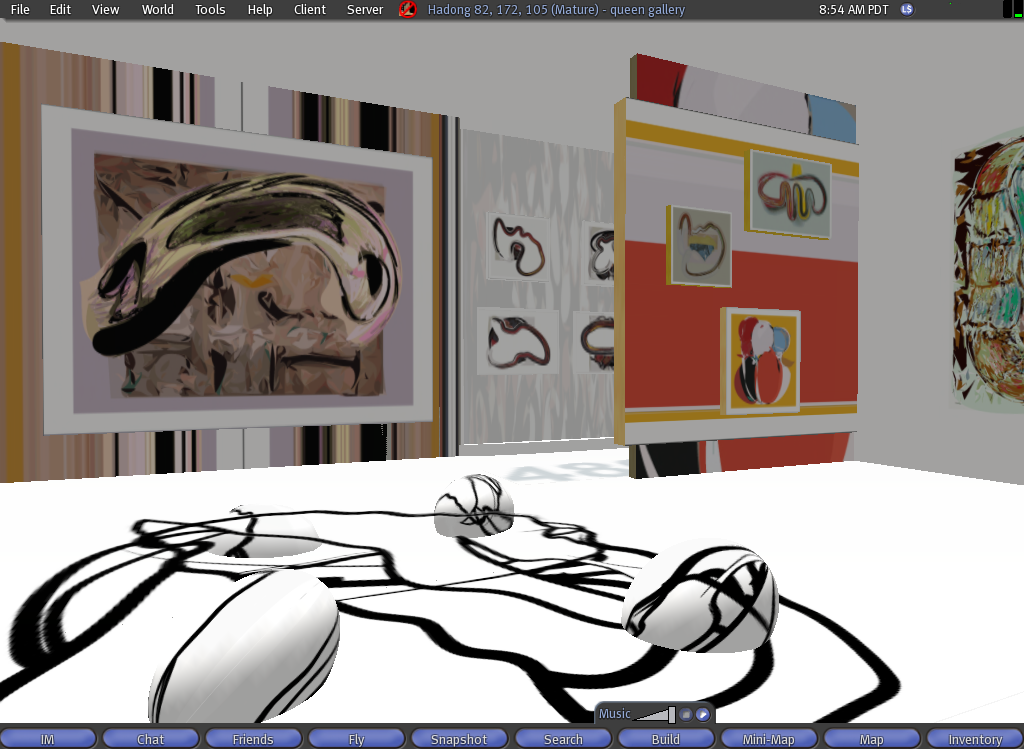
Task: Toggle Fly mode
Action: 356,739
